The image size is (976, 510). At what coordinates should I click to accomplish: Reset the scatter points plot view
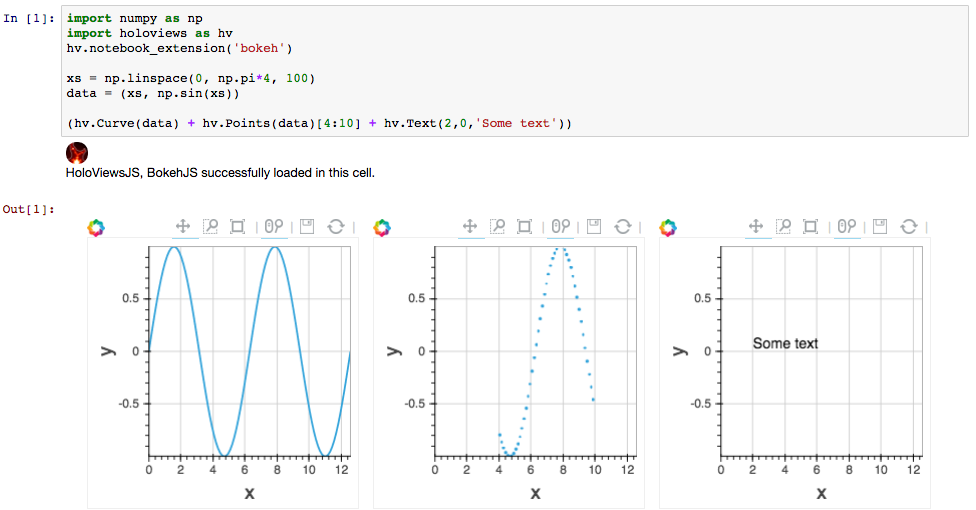(622, 227)
